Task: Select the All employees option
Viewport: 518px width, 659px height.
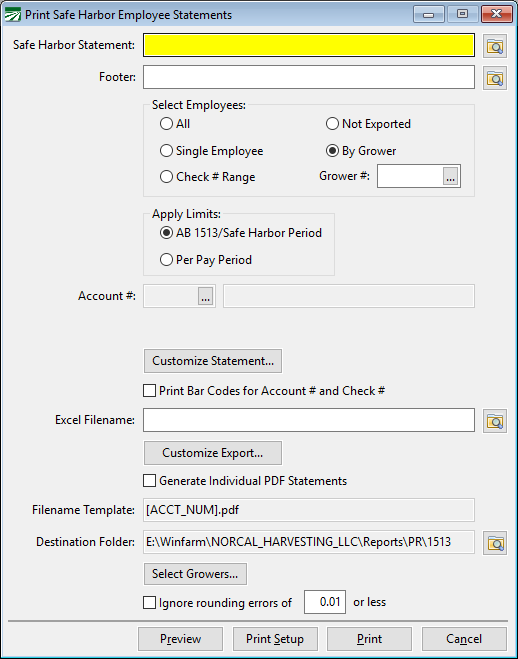Action: (x=175, y=124)
